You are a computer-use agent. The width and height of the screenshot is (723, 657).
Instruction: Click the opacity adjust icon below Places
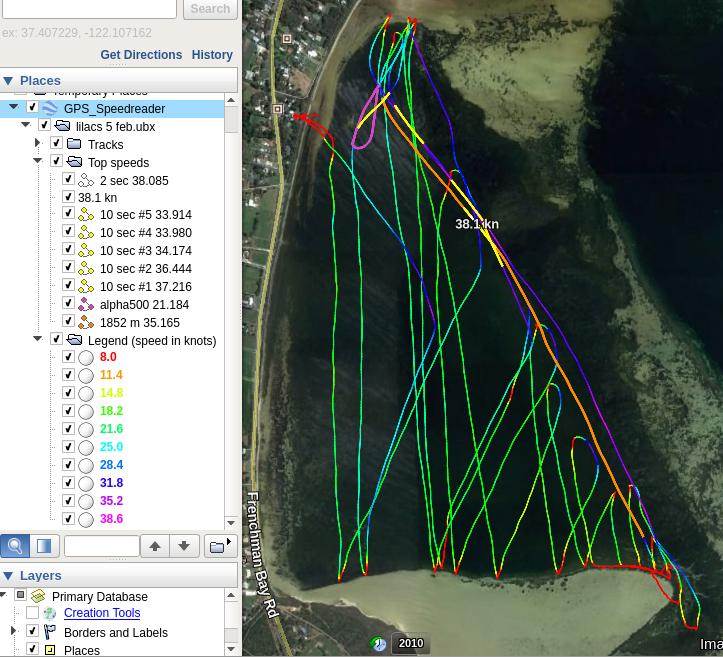point(44,546)
